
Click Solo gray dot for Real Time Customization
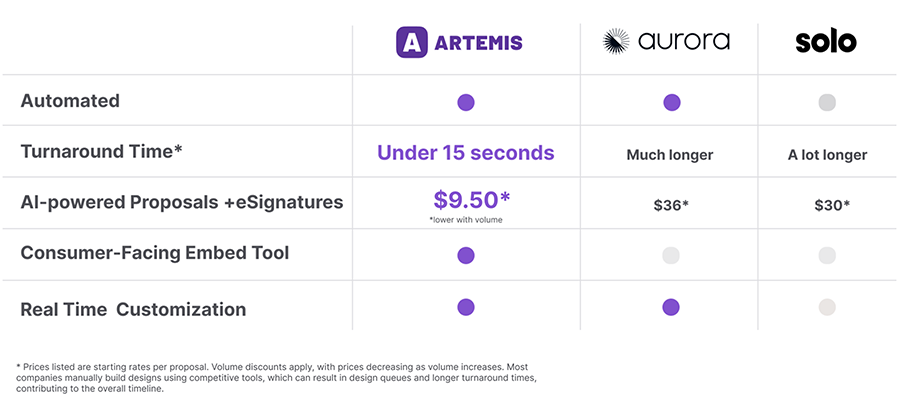(827, 307)
